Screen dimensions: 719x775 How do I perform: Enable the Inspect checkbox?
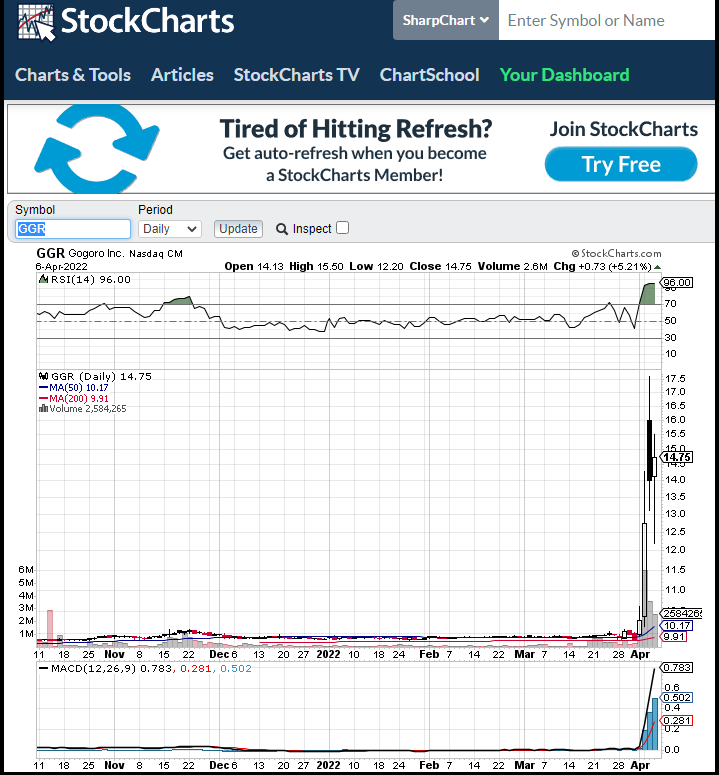coord(342,228)
